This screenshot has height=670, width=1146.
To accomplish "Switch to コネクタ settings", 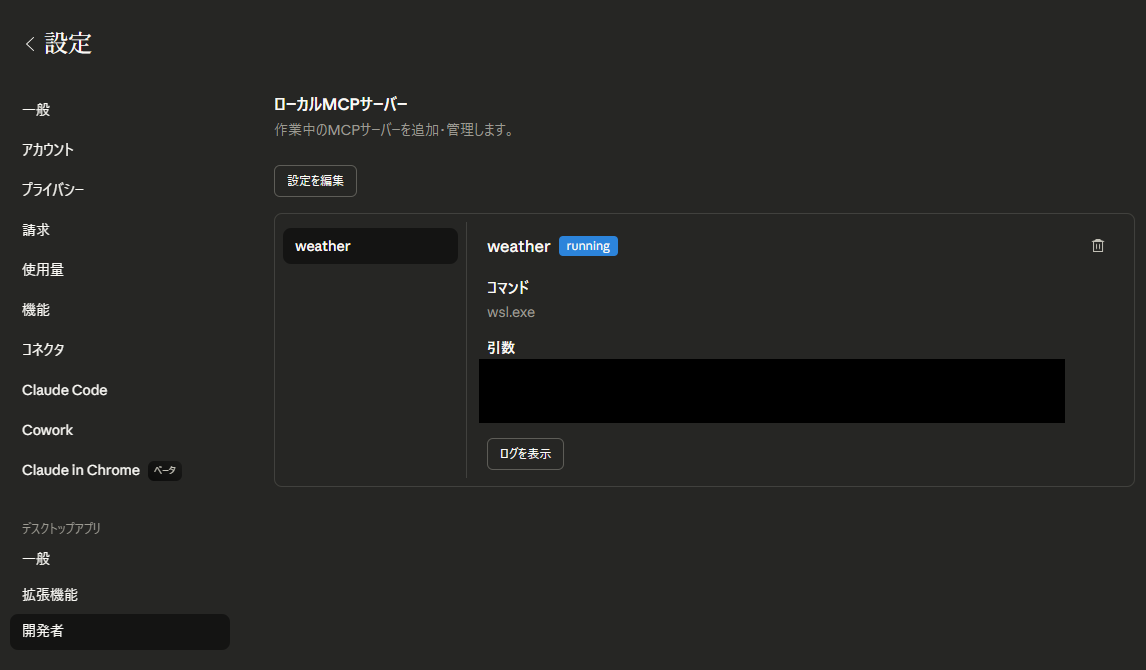I will pos(43,350).
